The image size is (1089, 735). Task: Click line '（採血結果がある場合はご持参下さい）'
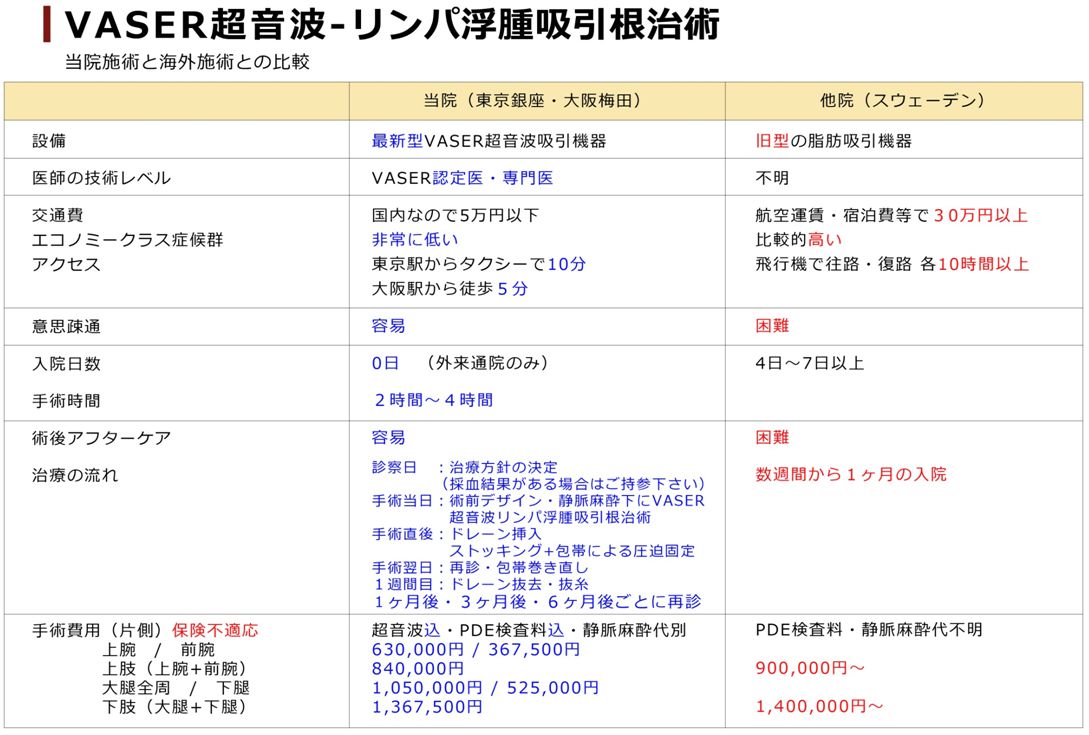click(x=573, y=484)
